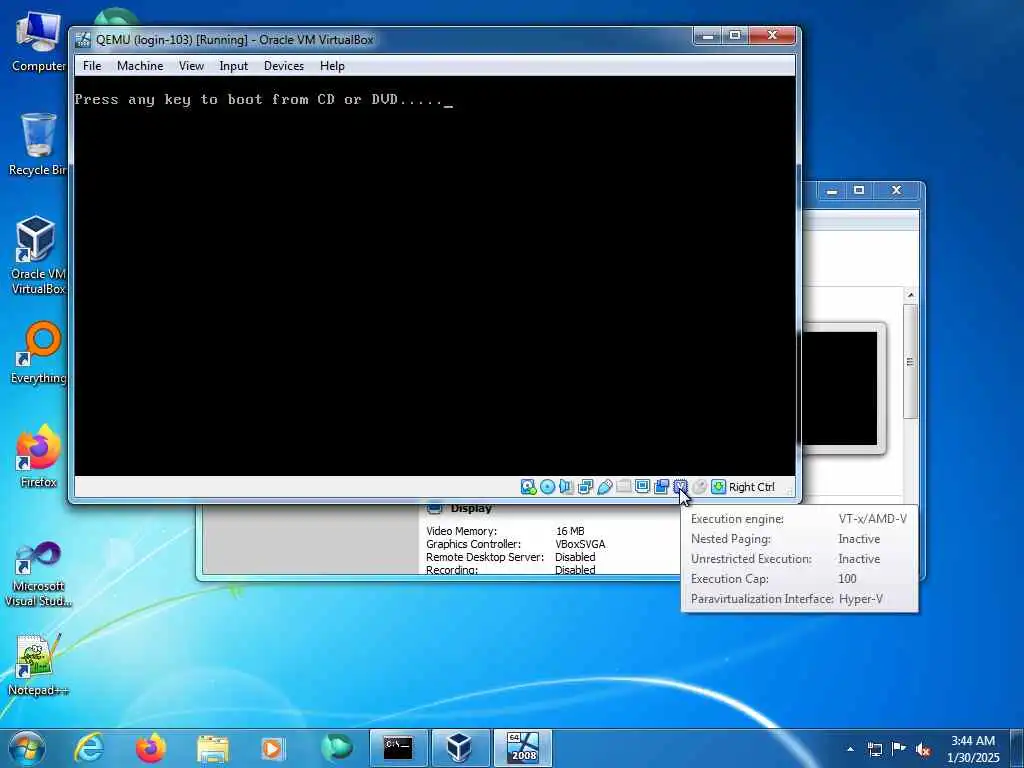Select the Everything search desktop shortcut
Screen dimensions: 1024x768
tap(38, 353)
